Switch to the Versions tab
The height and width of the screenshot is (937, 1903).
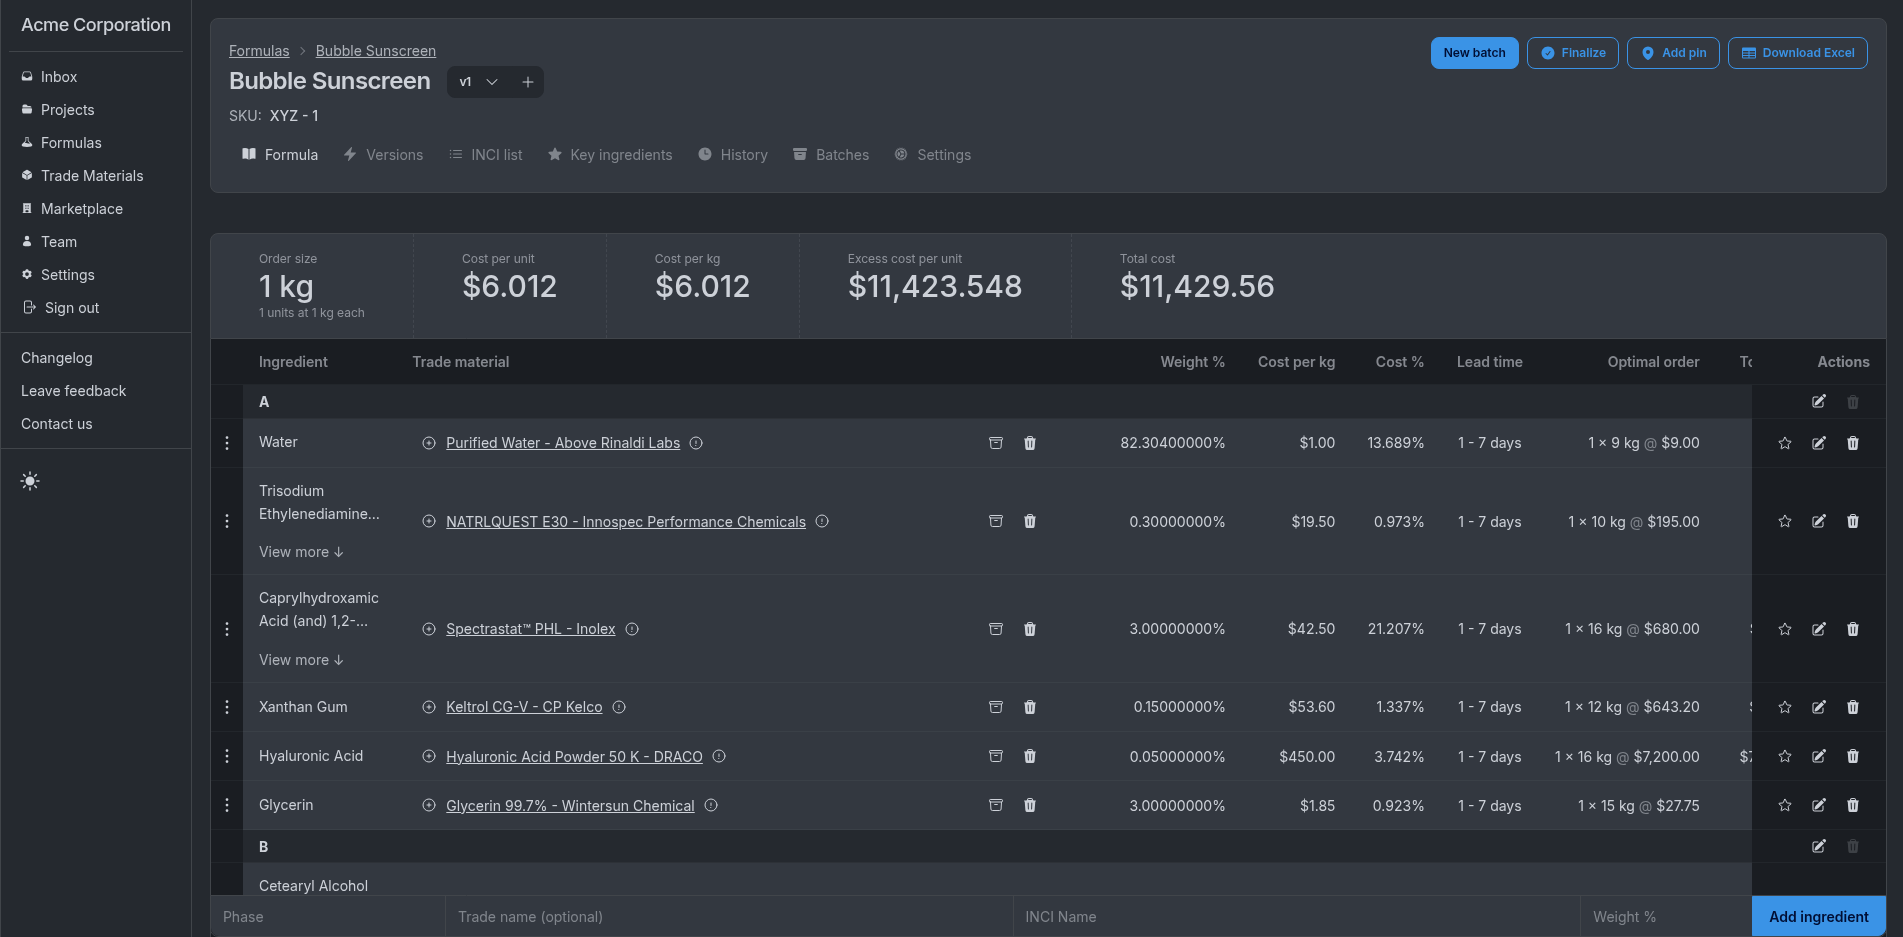click(x=383, y=155)
